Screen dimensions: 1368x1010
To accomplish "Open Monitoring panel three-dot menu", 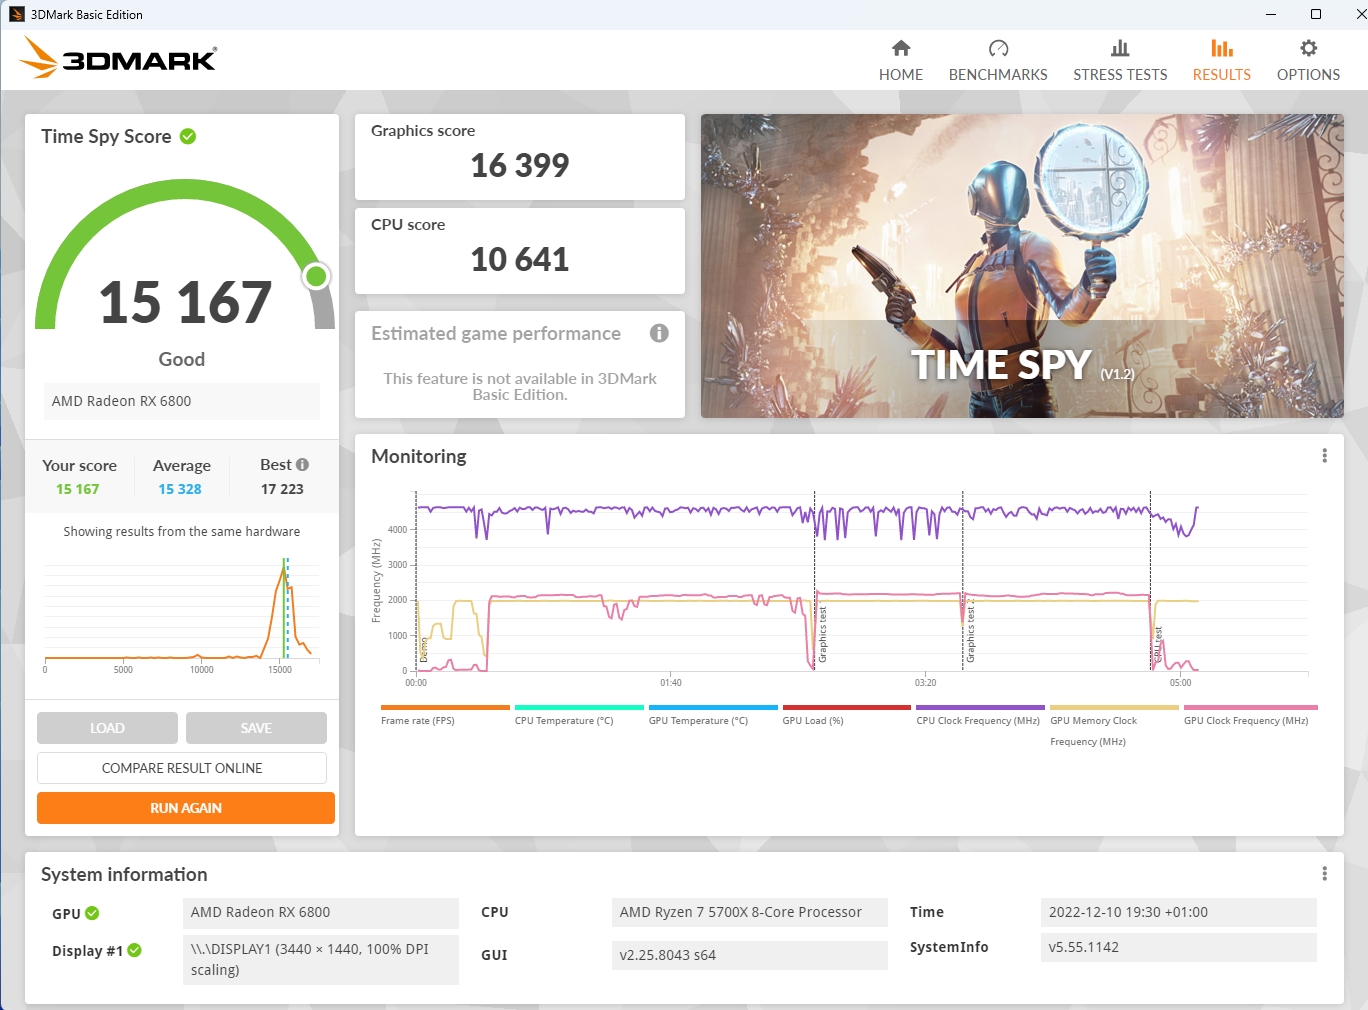I will click(1324, 456).
